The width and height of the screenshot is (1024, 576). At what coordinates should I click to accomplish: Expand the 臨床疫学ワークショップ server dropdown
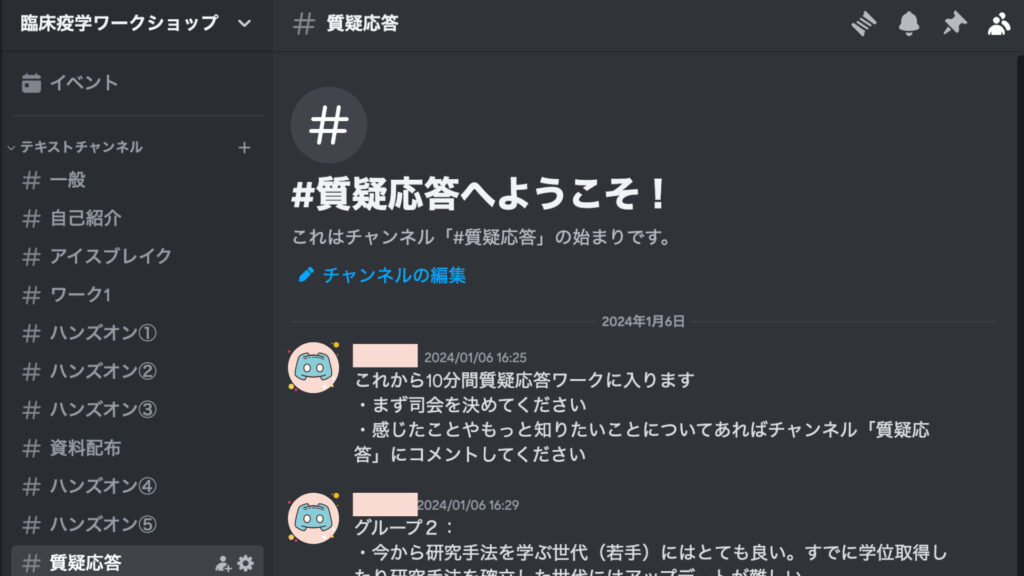[244, 24]
